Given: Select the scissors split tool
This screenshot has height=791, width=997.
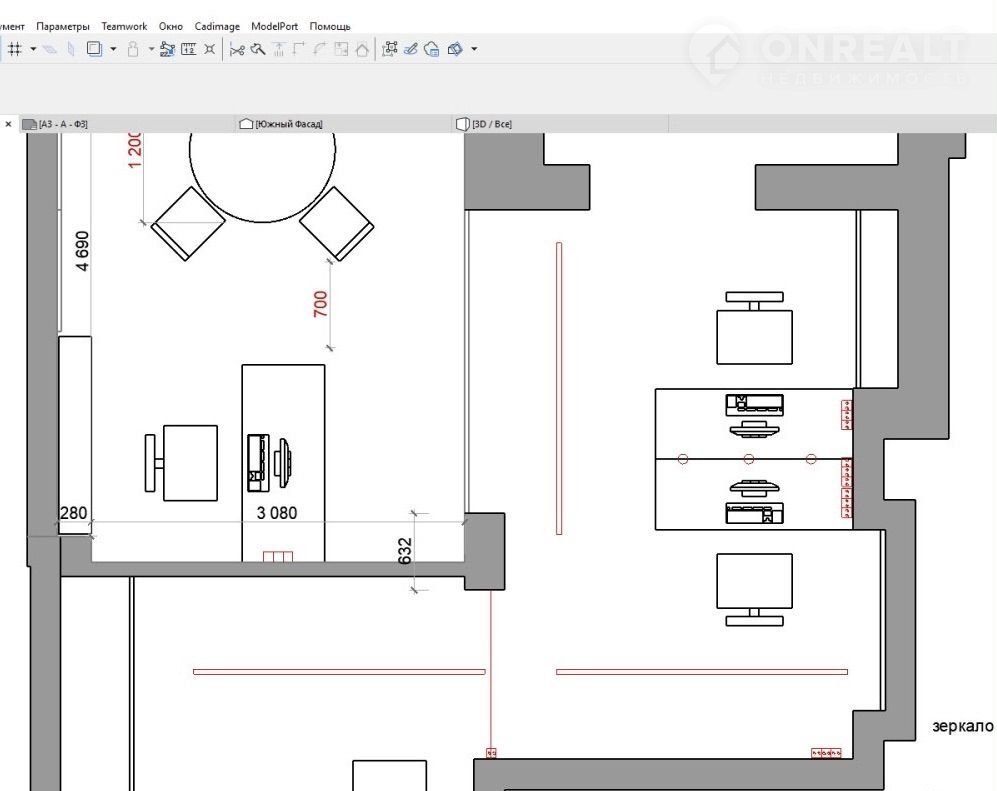Looking at the screenshot, I should click(x=237, y=48).
